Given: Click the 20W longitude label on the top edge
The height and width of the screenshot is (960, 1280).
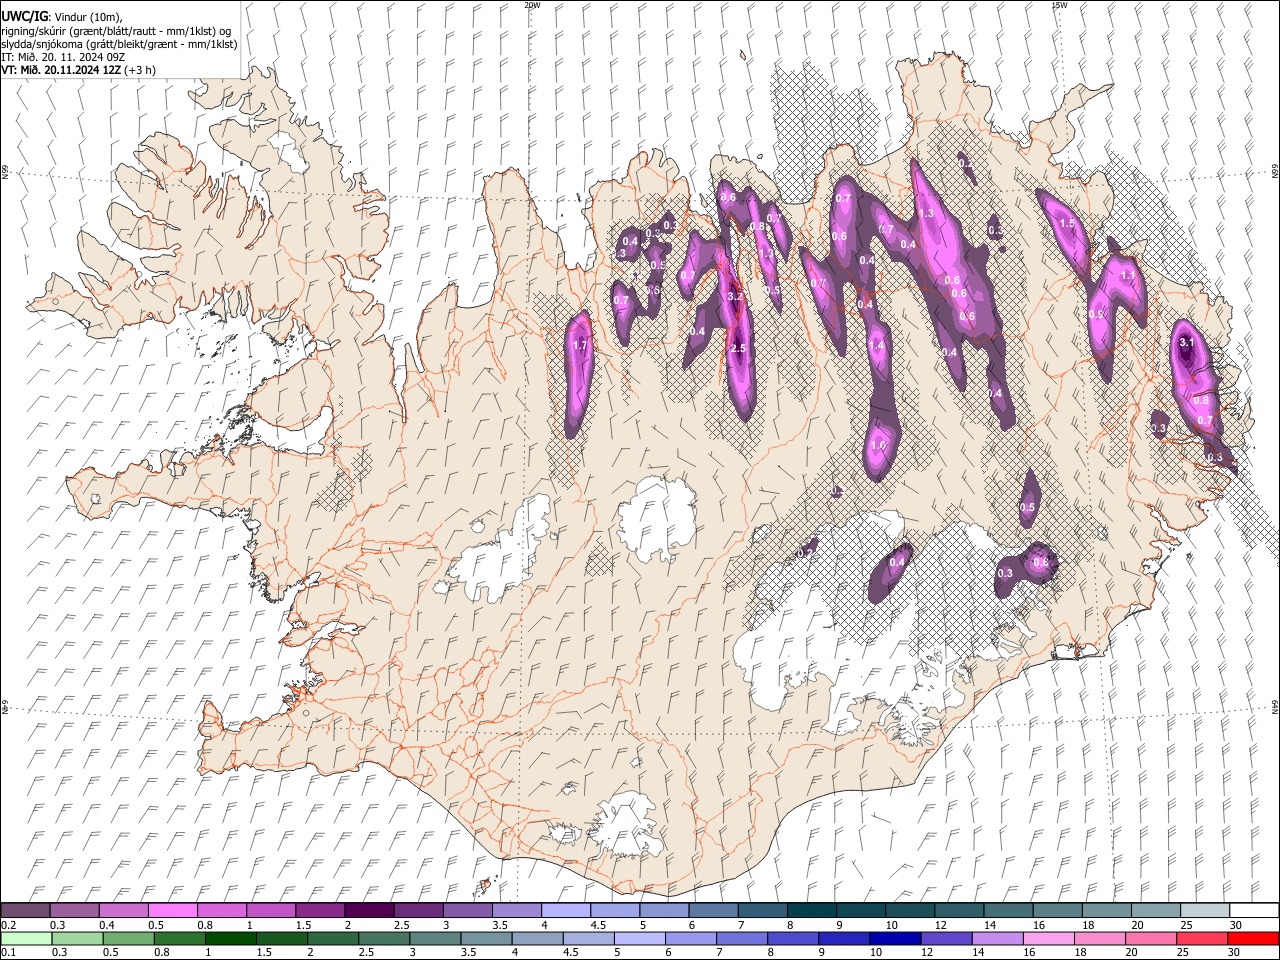Looking at the screenshot, I should click(x=532, y=5).
